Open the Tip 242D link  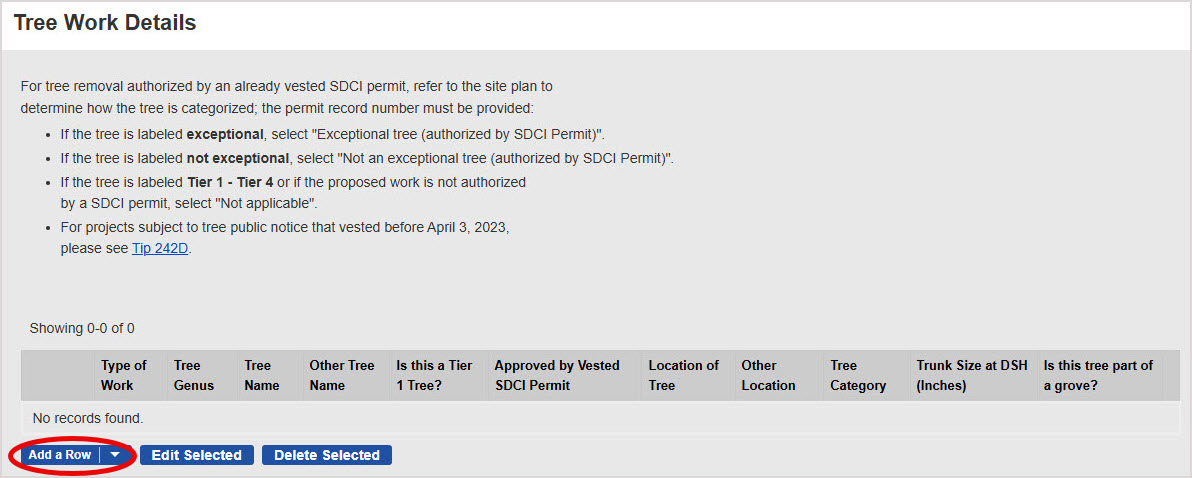[160, 248]
